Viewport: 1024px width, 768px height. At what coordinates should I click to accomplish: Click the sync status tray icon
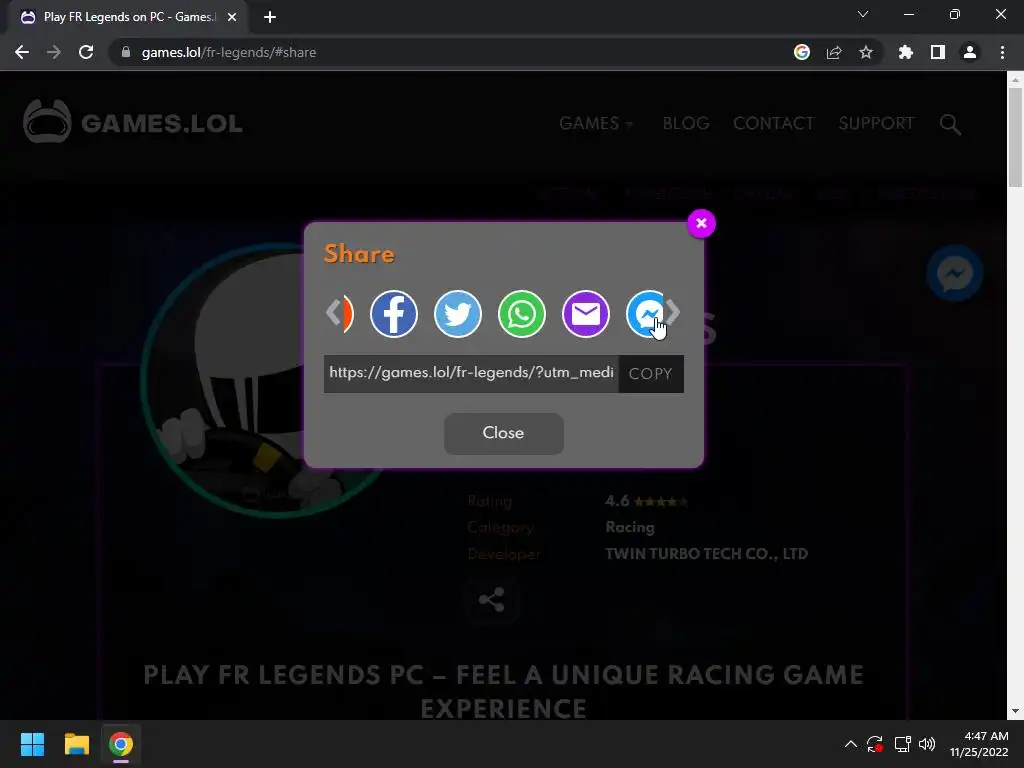(x=875, y=744)
